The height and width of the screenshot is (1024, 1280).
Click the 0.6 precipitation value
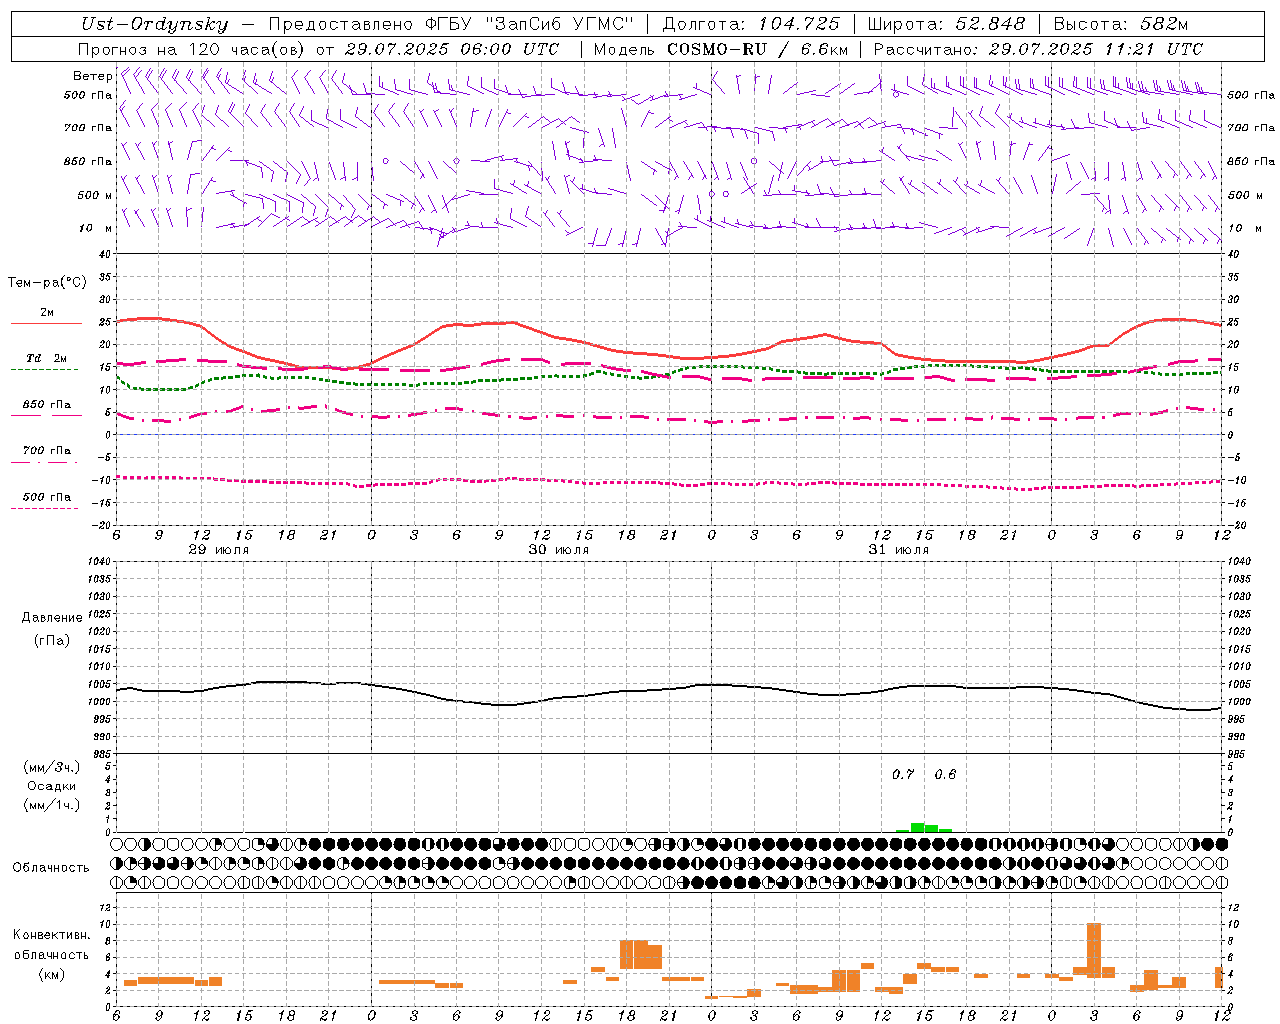pyautogui.click(x=945, y=774)
